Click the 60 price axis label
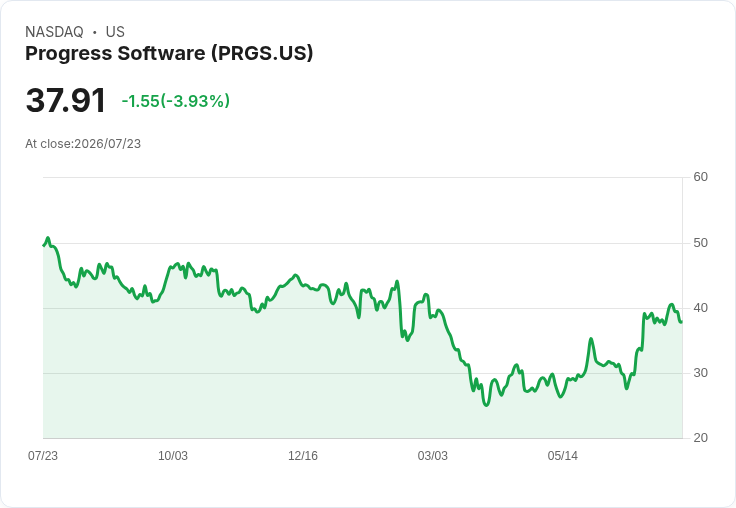Image resolution: width=736 pixels, height=508 pixels. [700, 177]
